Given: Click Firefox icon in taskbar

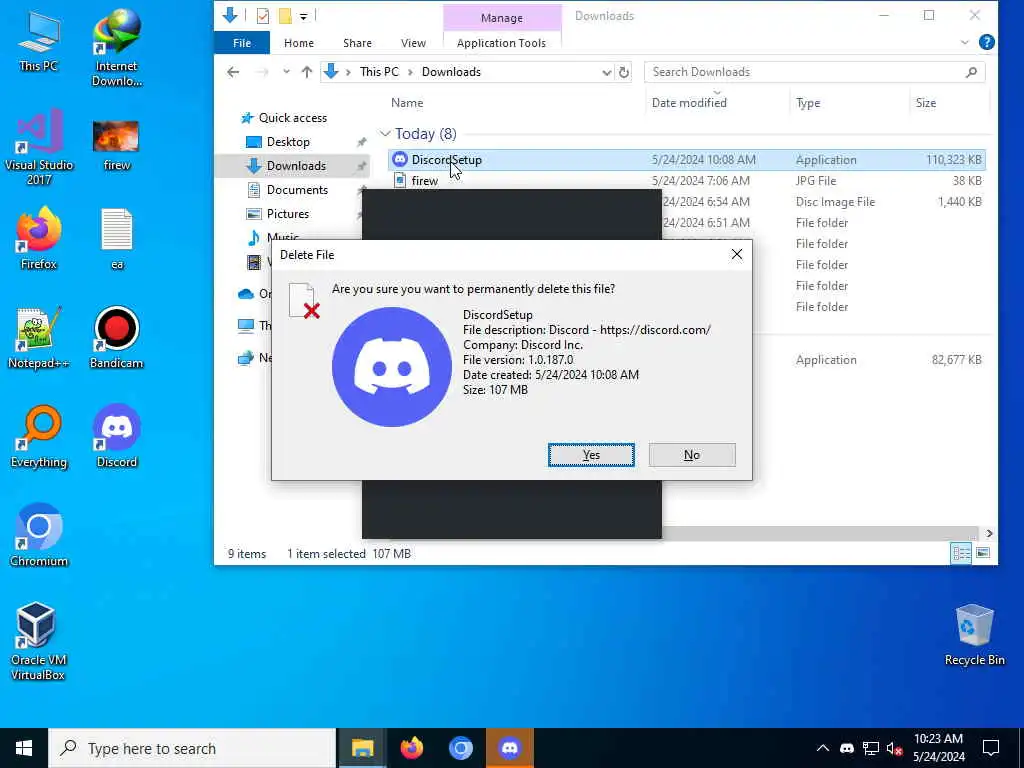Looking at the screenshot, I should tap(411, 748).
